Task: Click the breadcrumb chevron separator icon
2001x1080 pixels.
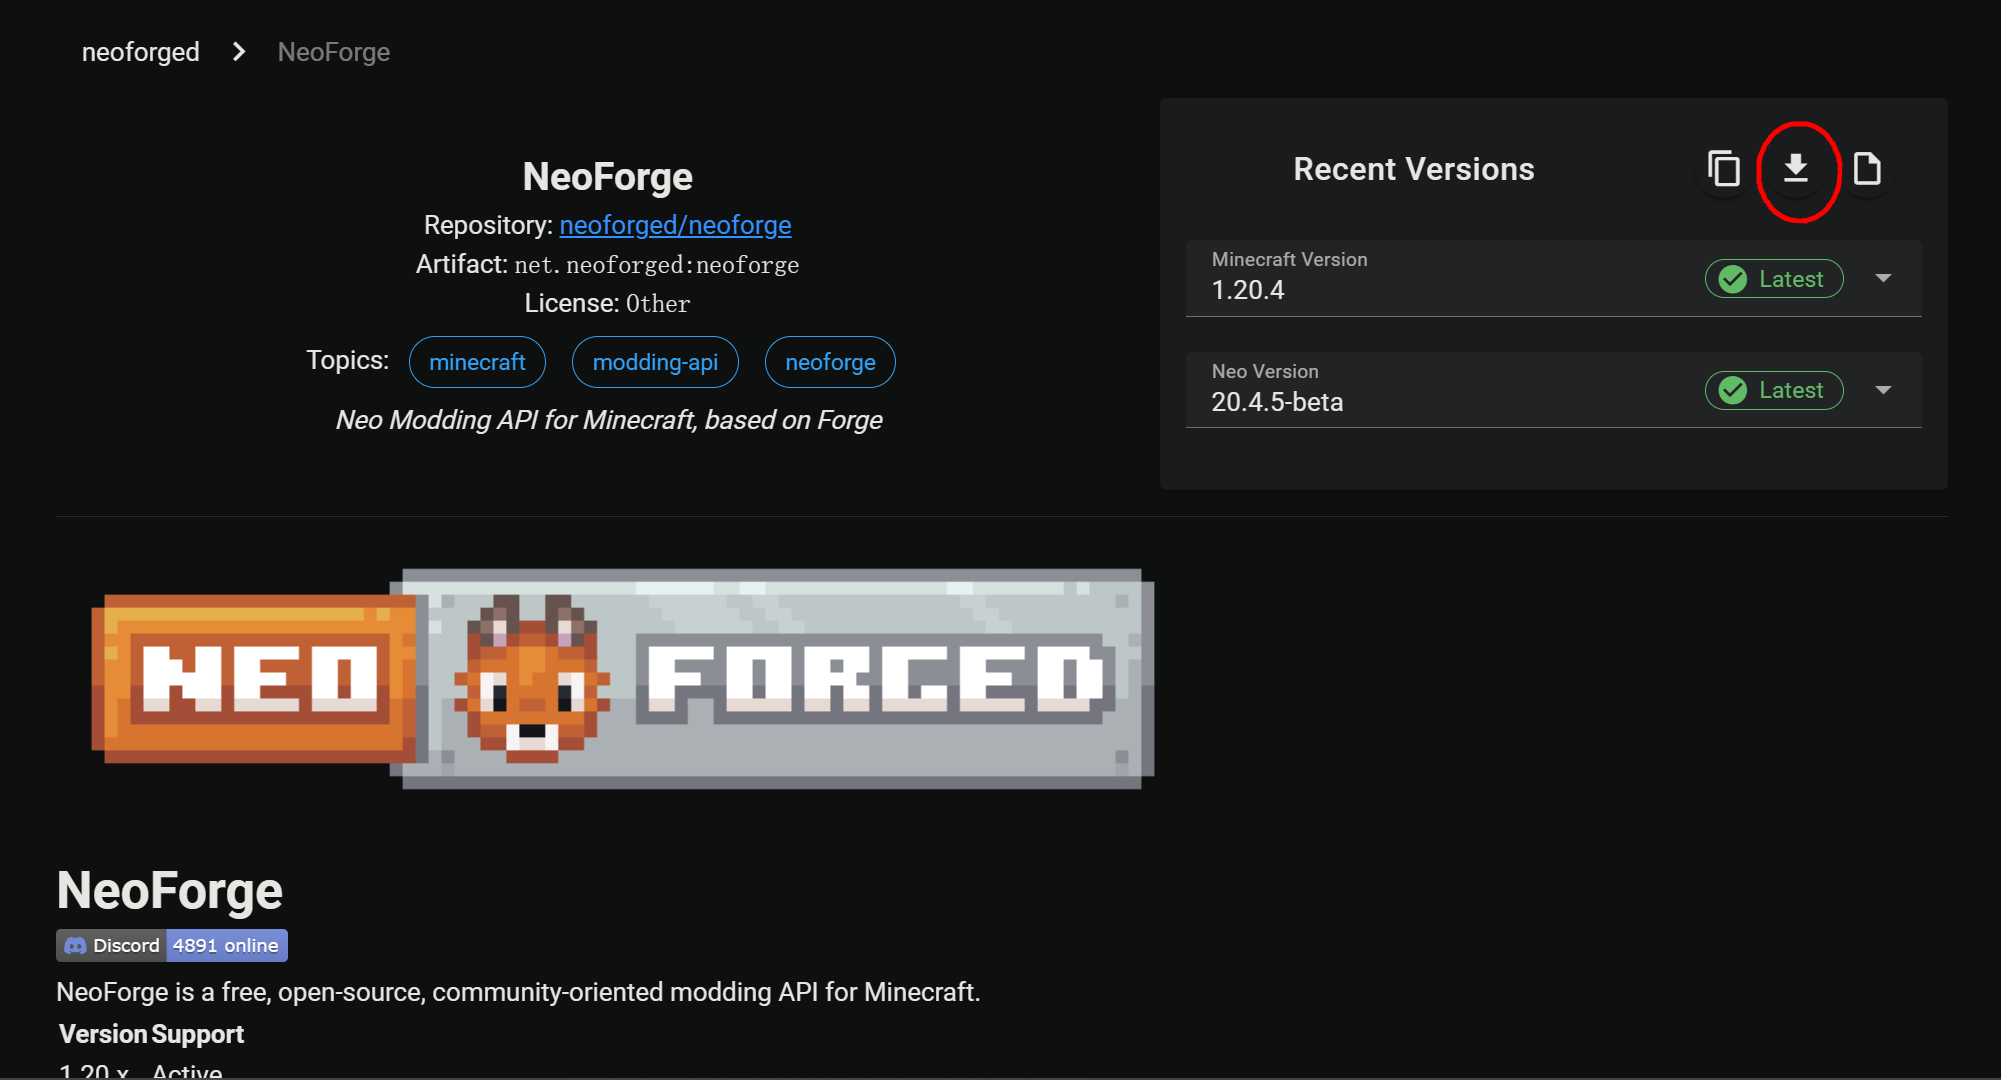Action: coord(239,52)
